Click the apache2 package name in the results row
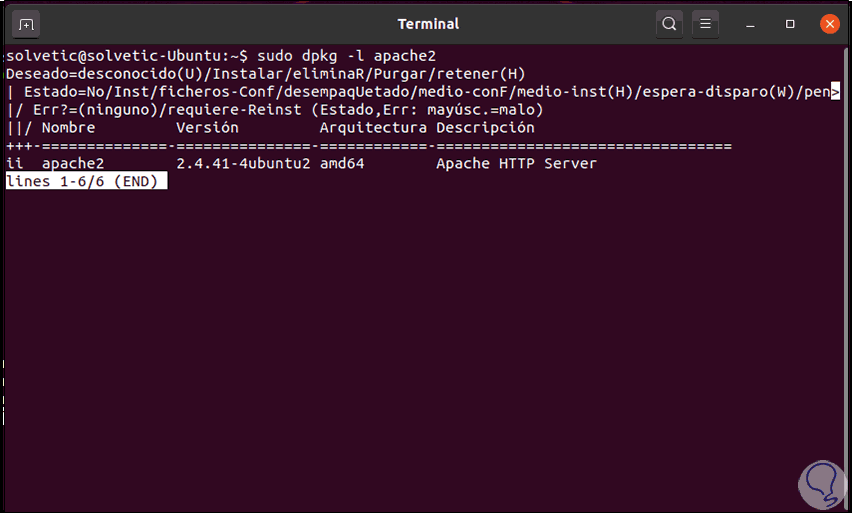Viewport: 853px width, 513px height. (72, 164)
